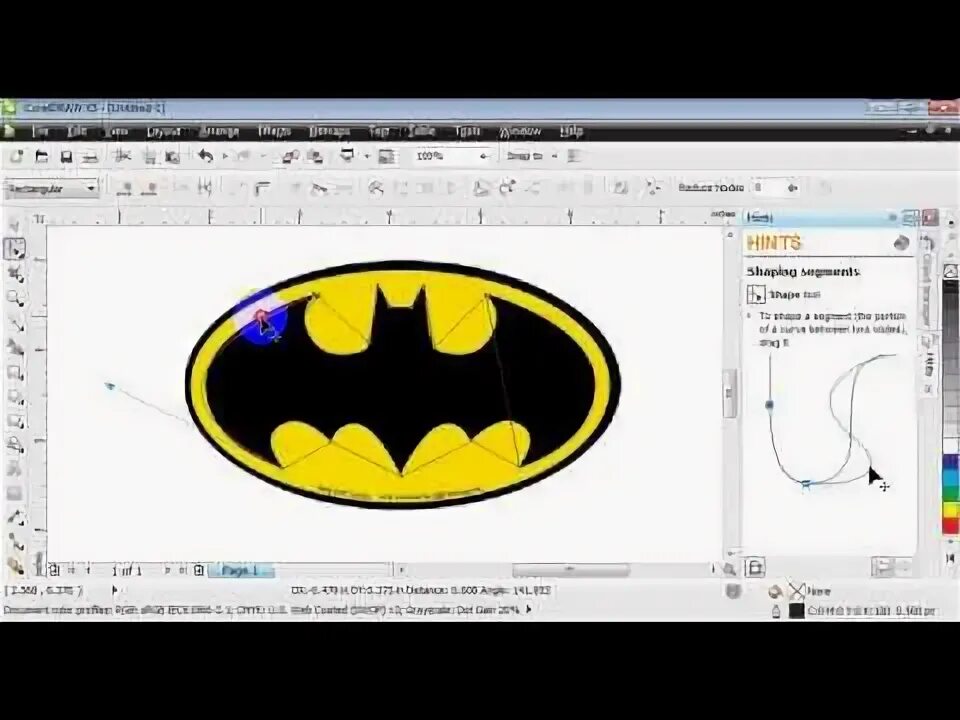Image resolution: width=960 pixels, height=720 pixels.
Task: Open the View menu
Action: coord(116,132)
